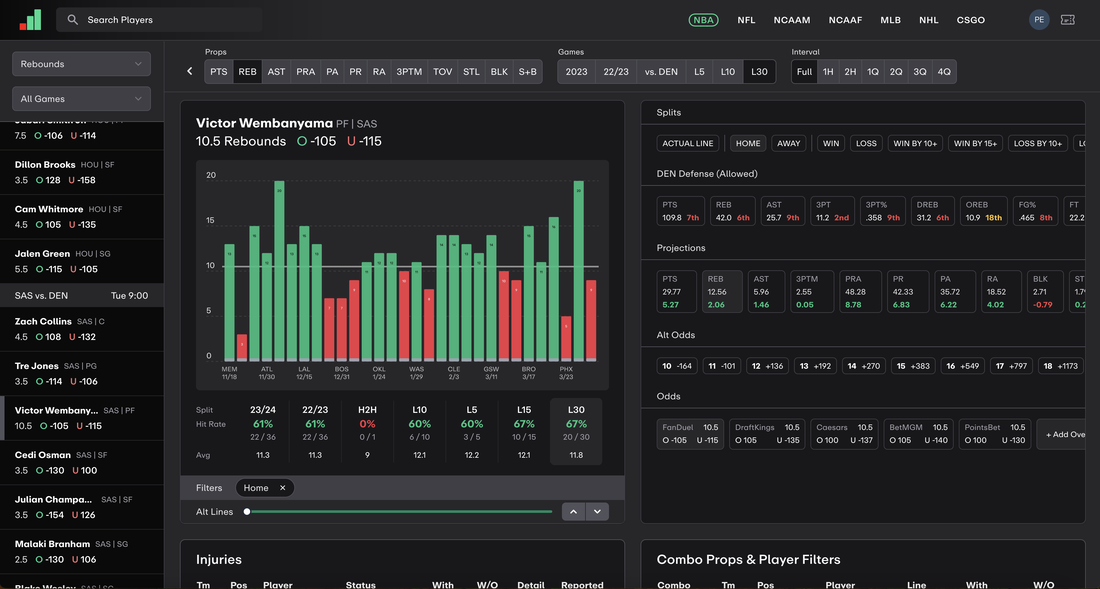
Task: Select the PRA prop
Action: (306, 72)
